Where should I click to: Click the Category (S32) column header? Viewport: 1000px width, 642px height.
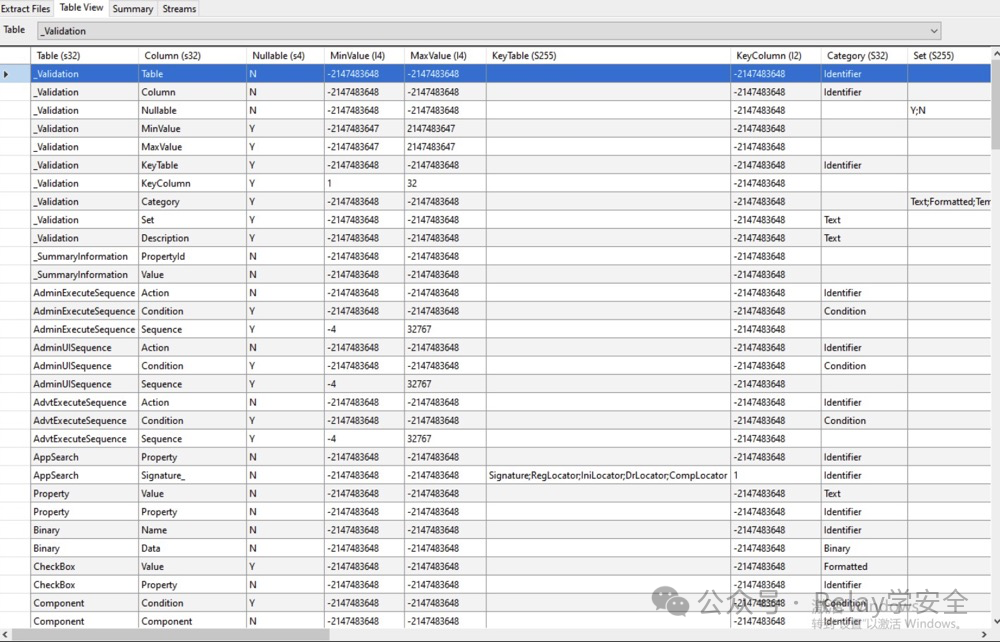point(864,55)
